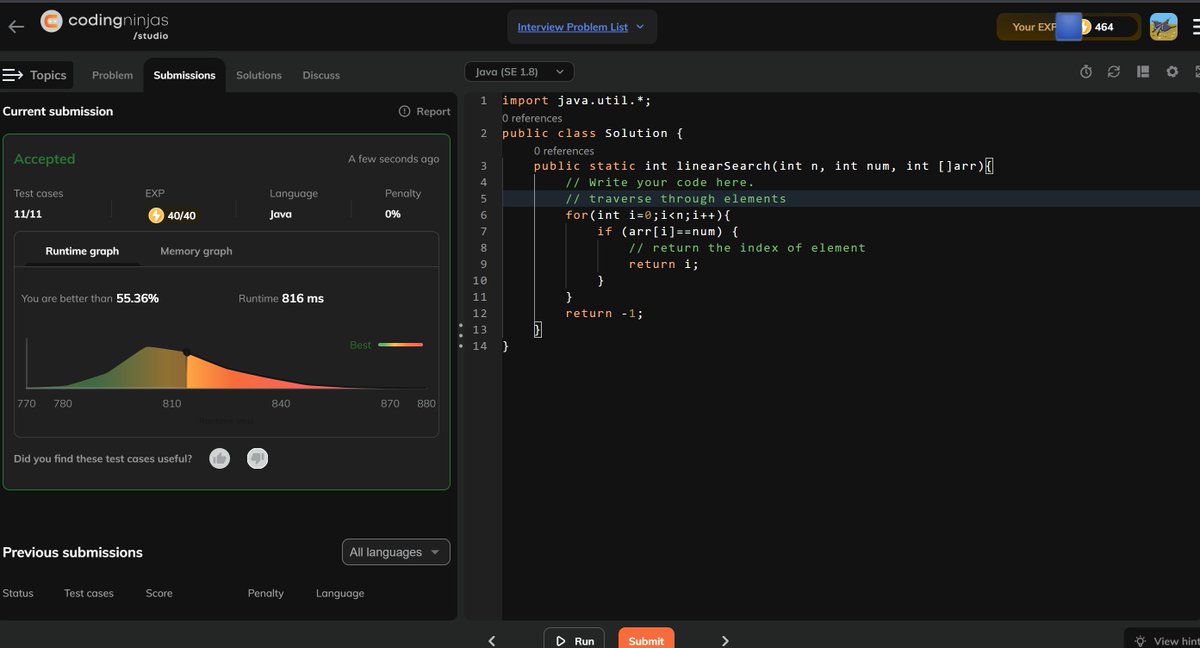Open the Java (SE 1.8) language dropdown
The width and height of the screenshot is (1200, 648).
[520, 71]
